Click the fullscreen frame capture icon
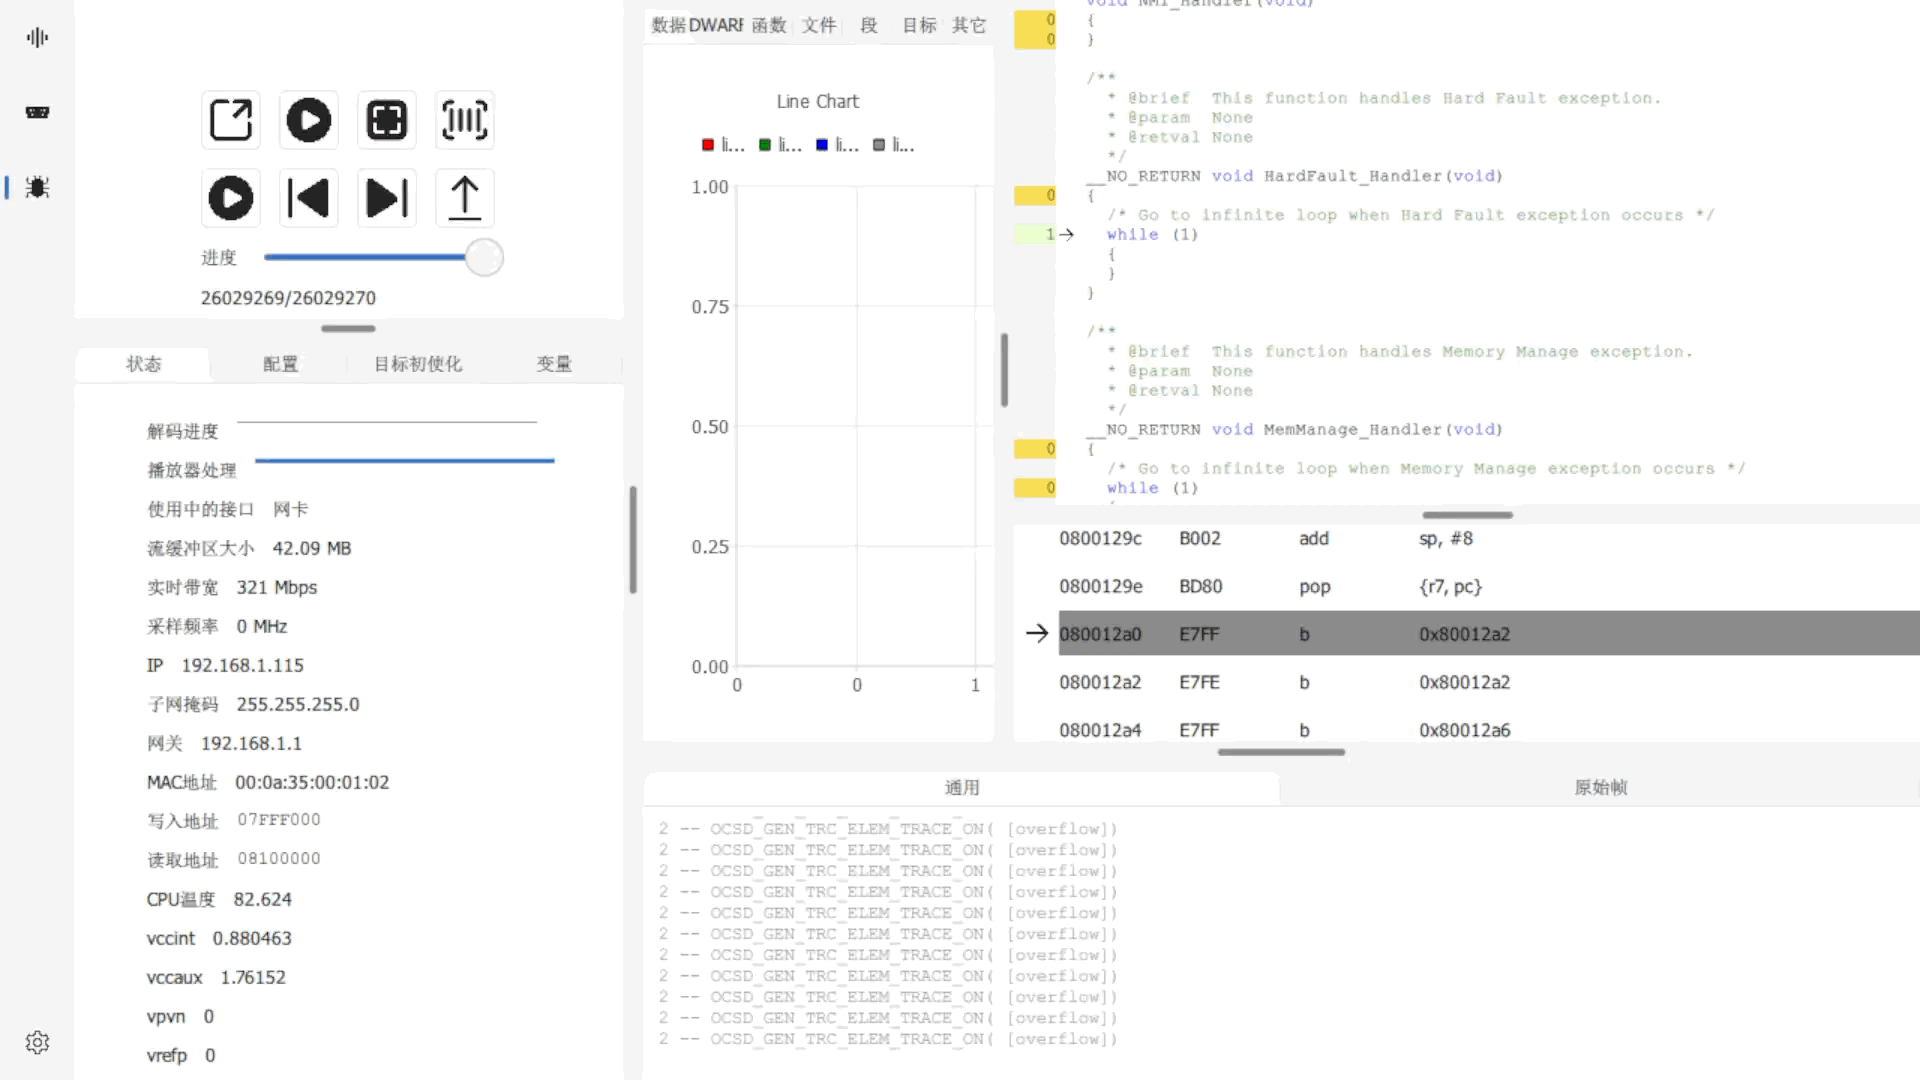Viewport: 1920px width, 1080px height. click(x=387, y=120)
